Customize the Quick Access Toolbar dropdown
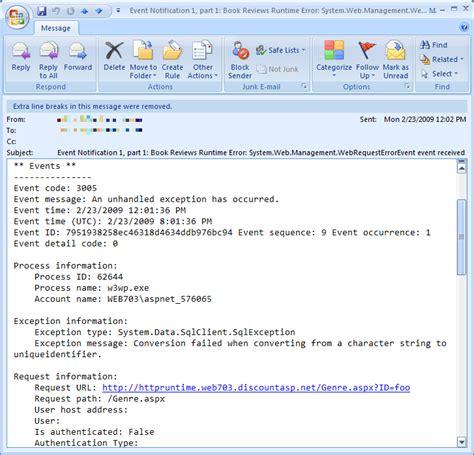474x455 pixels. [x=118, y=11]
